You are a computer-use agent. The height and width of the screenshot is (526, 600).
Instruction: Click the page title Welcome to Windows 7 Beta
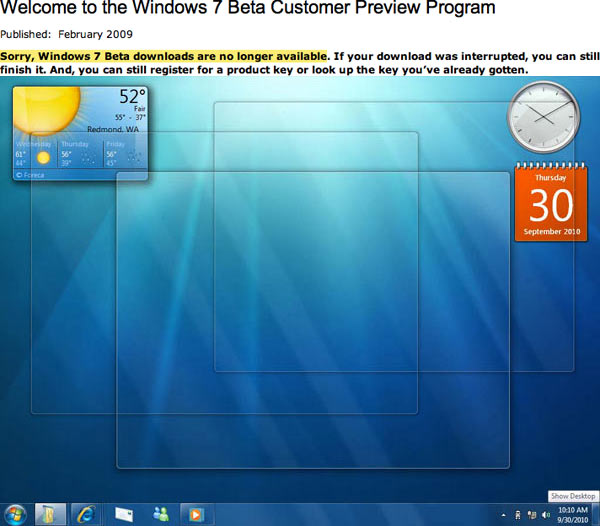click(x=248, y=7)
